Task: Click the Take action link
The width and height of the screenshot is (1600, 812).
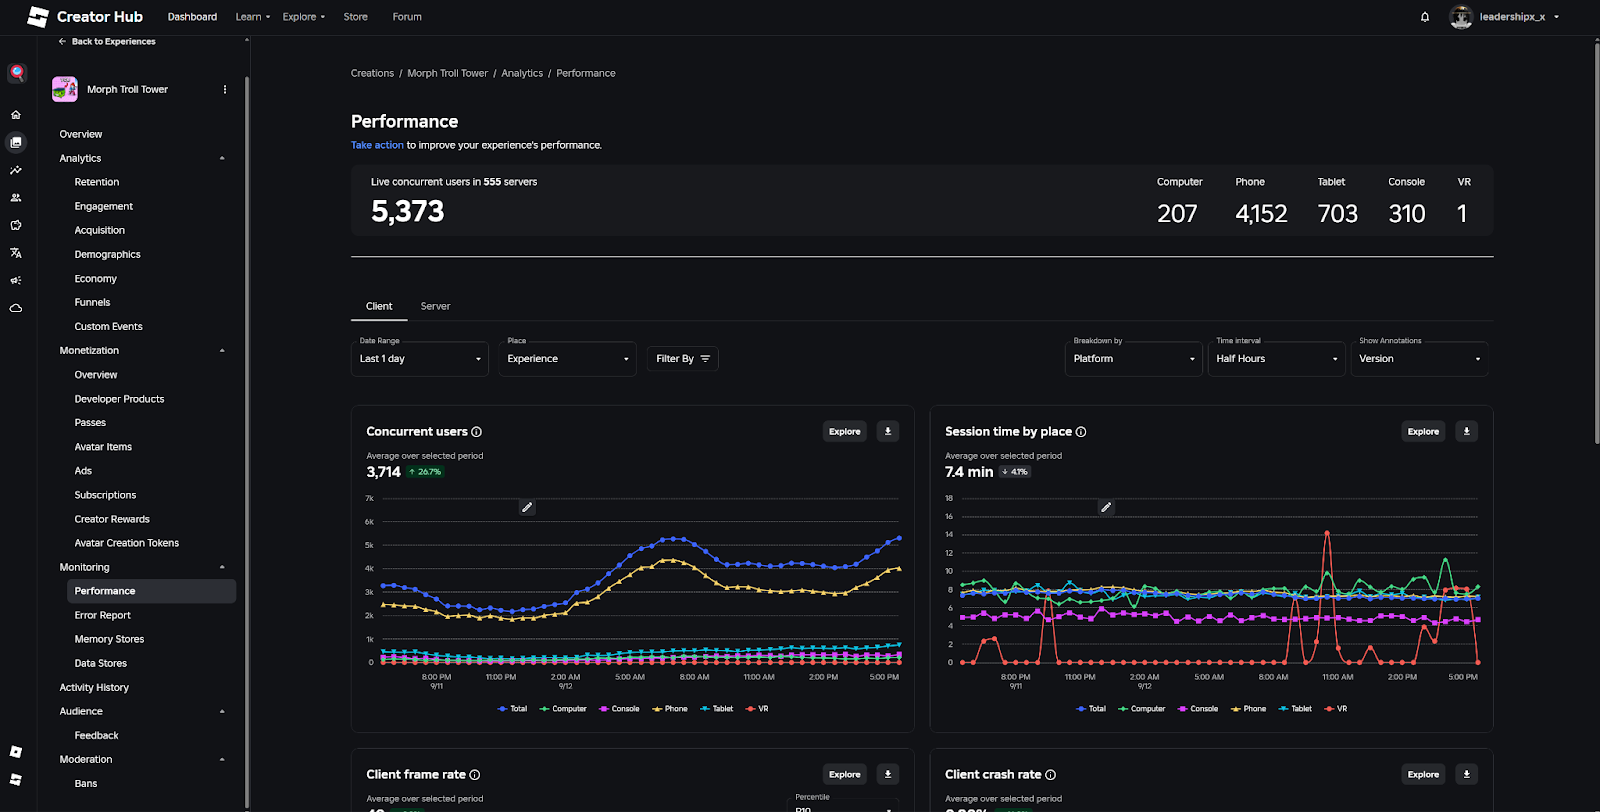Action: coord(377,145)
